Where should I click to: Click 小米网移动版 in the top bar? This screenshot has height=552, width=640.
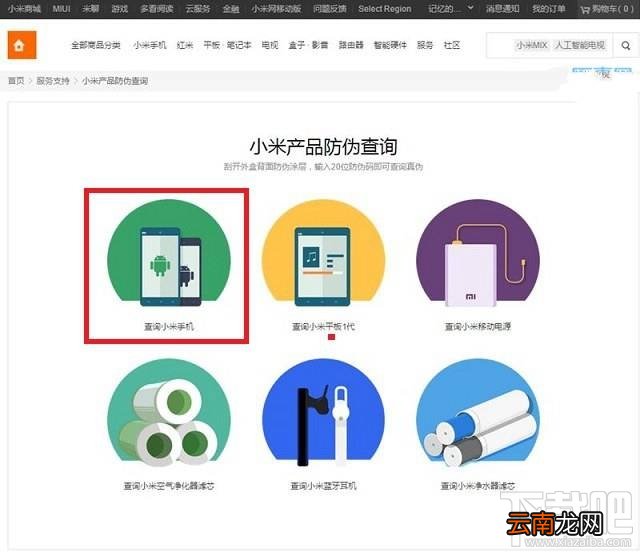[x=276, y=9]
